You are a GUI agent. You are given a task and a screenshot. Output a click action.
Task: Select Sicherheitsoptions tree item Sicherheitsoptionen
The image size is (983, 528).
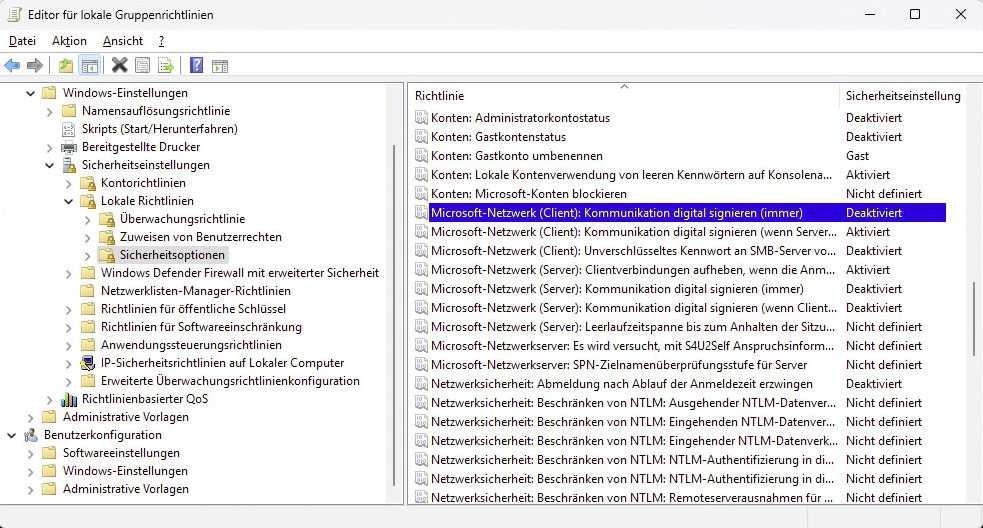tap(172, 255)
